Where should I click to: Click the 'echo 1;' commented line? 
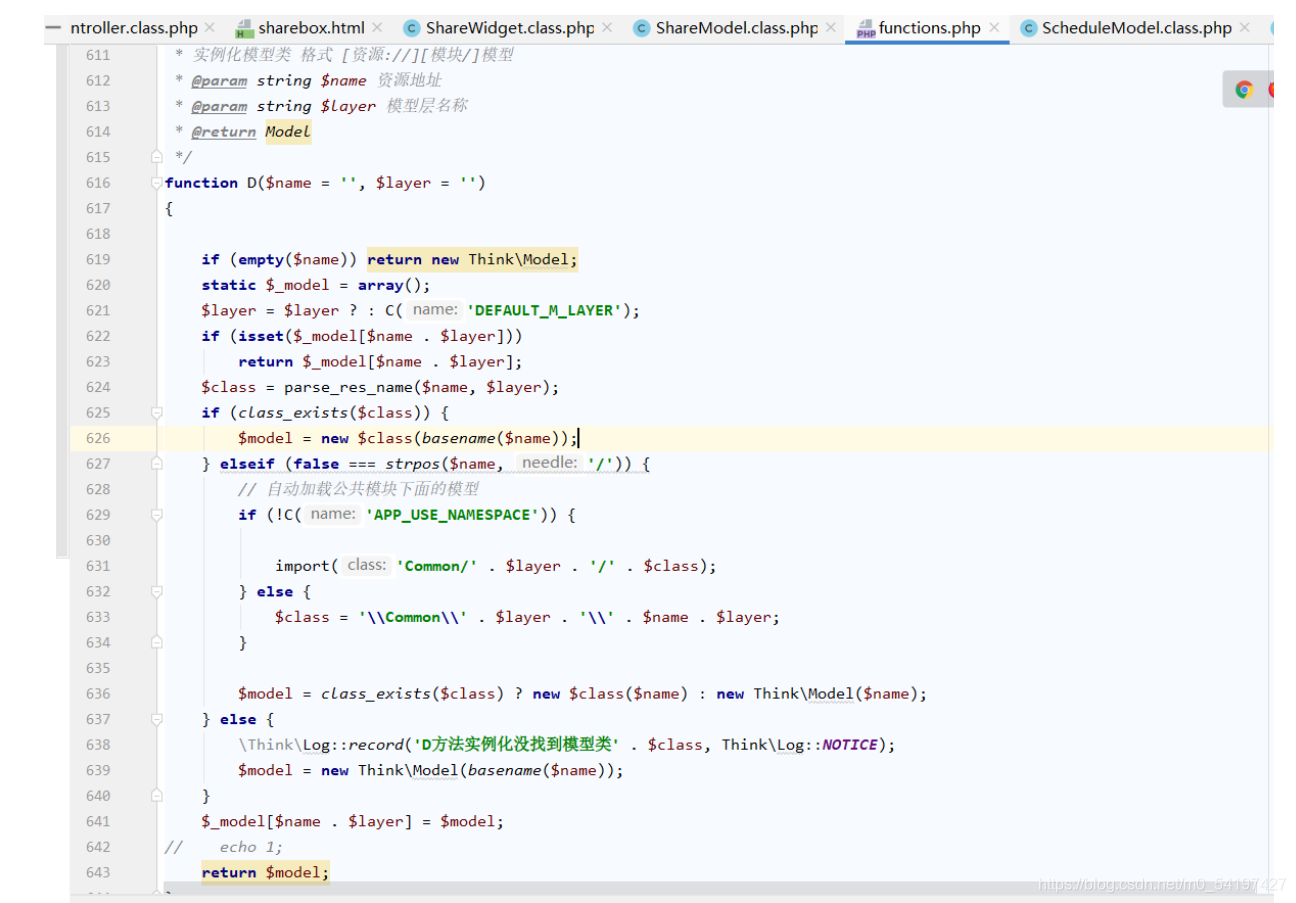tap(251, 847)
